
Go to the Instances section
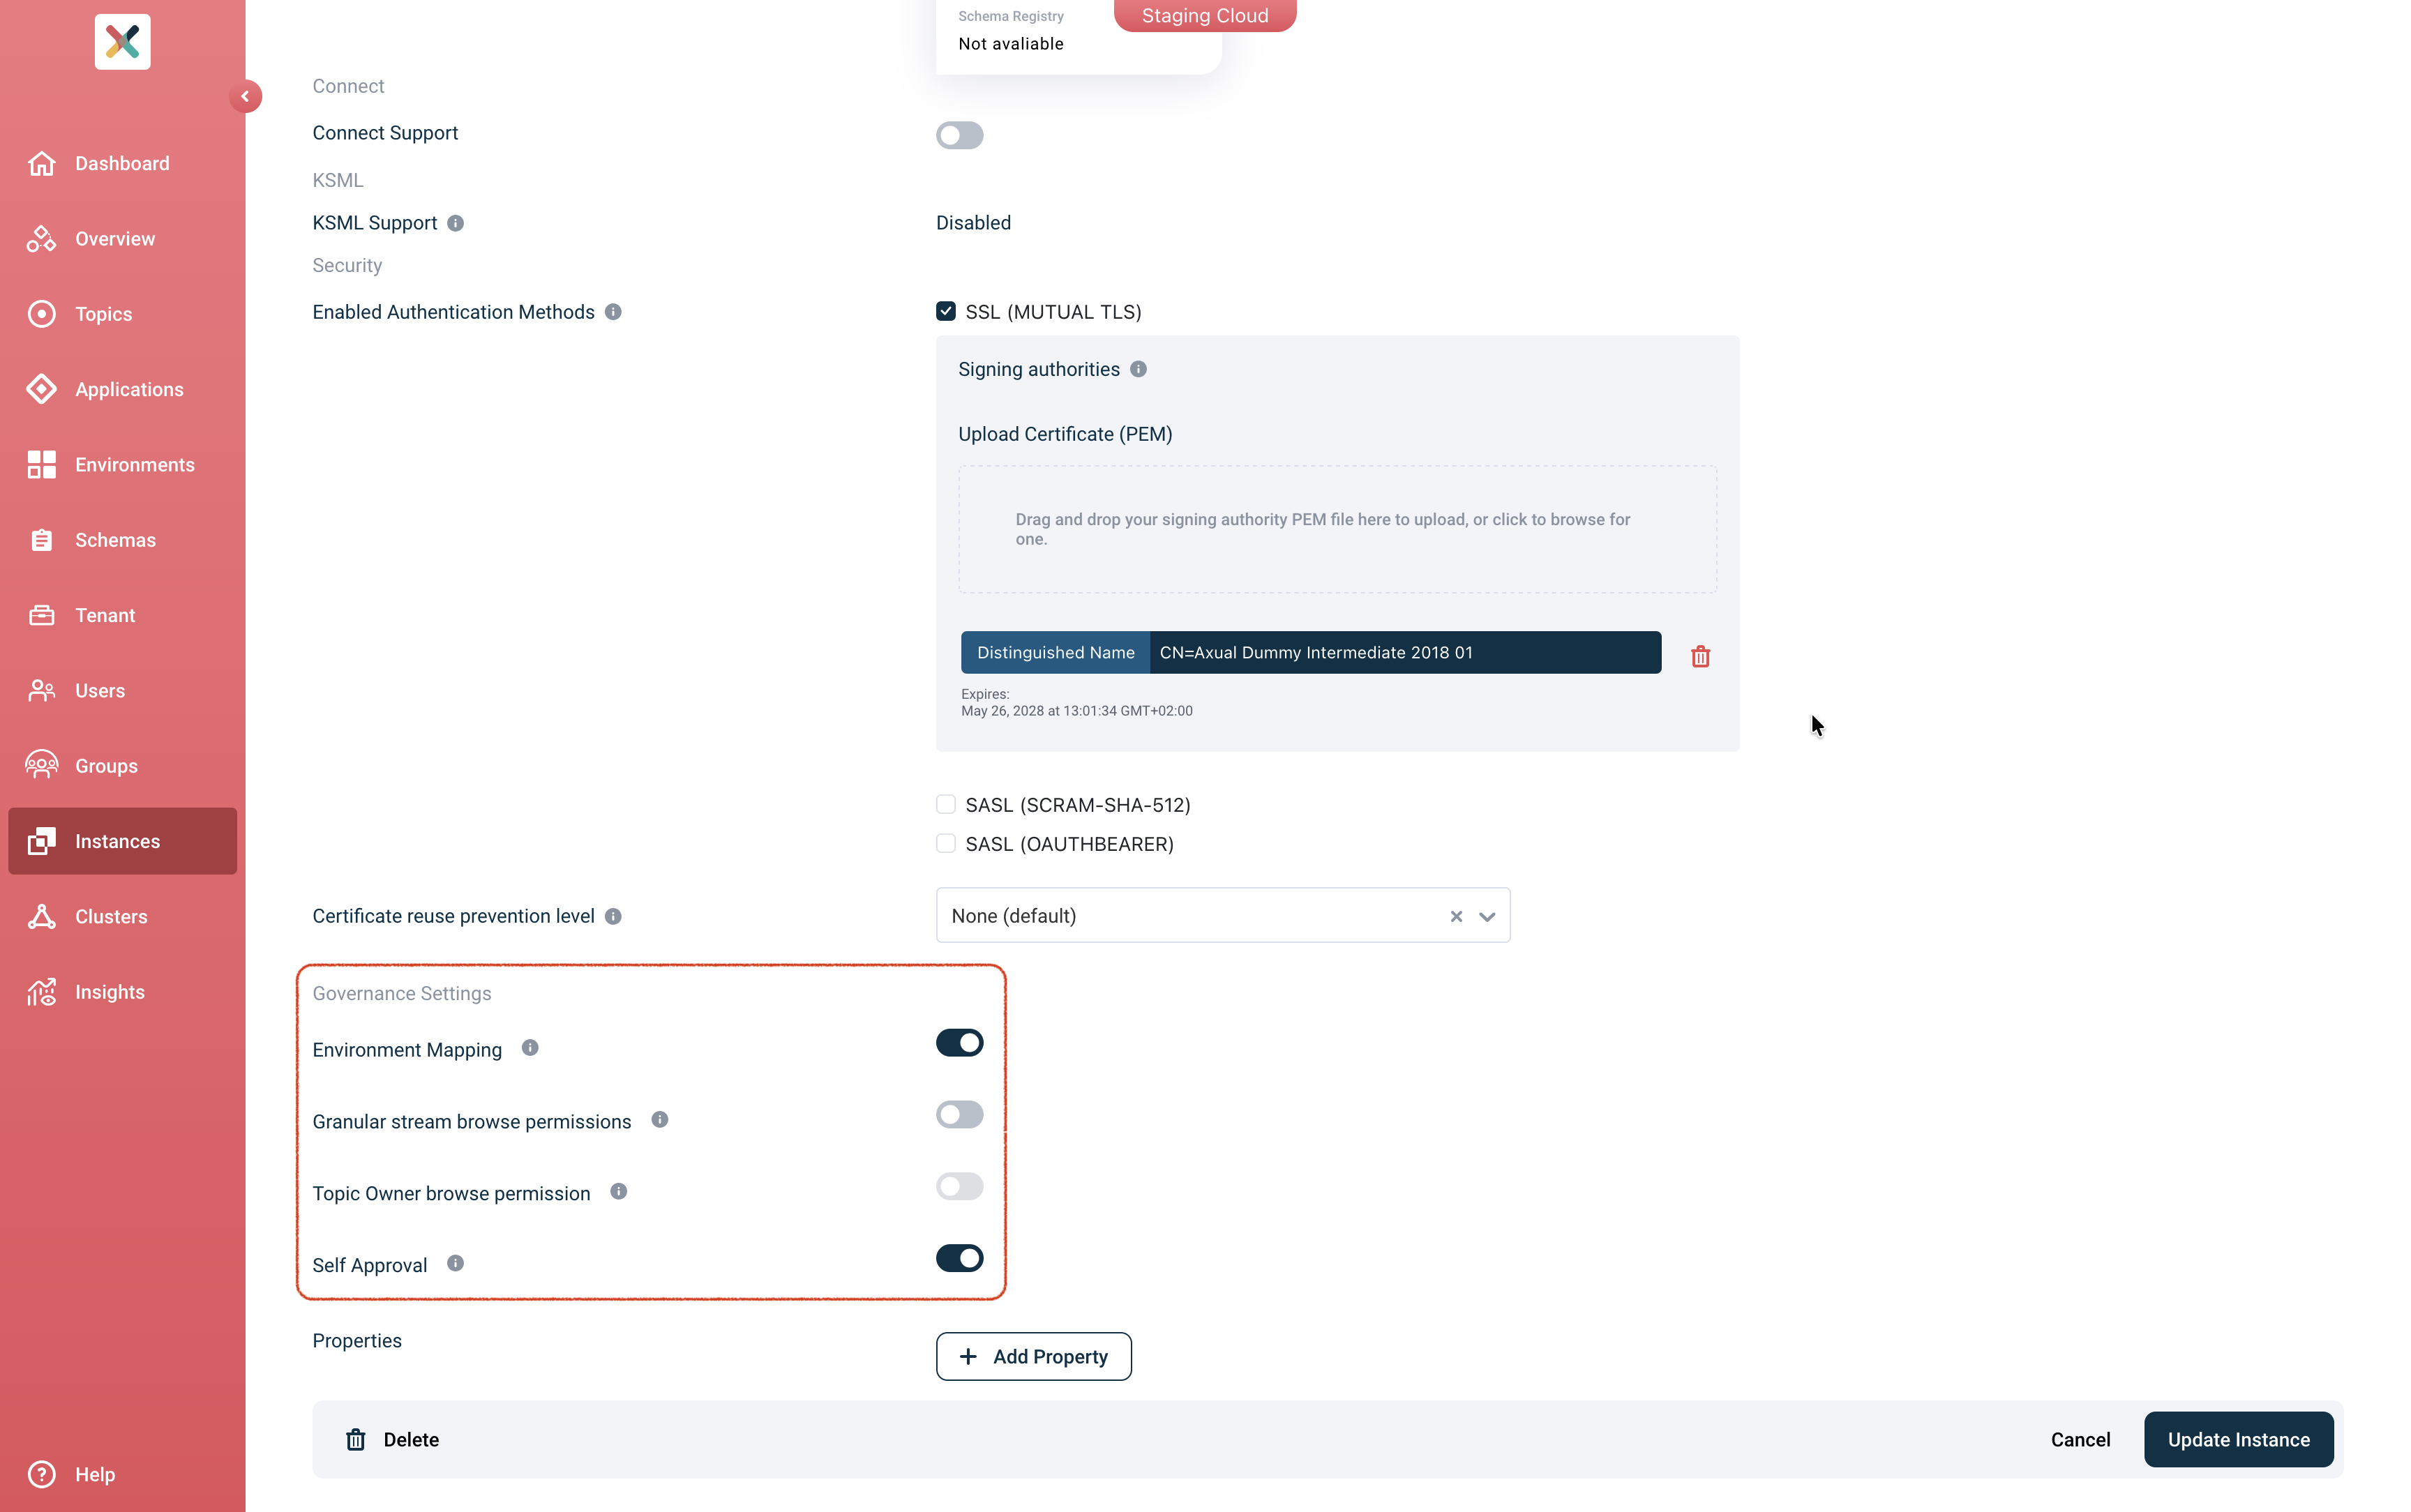click(117, 841)
